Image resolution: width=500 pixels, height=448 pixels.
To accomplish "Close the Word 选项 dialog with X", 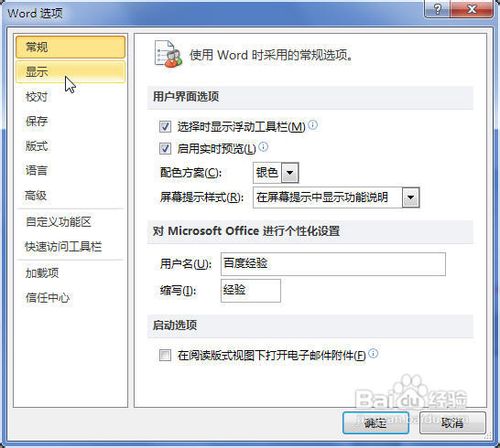I will coord(471,9).
